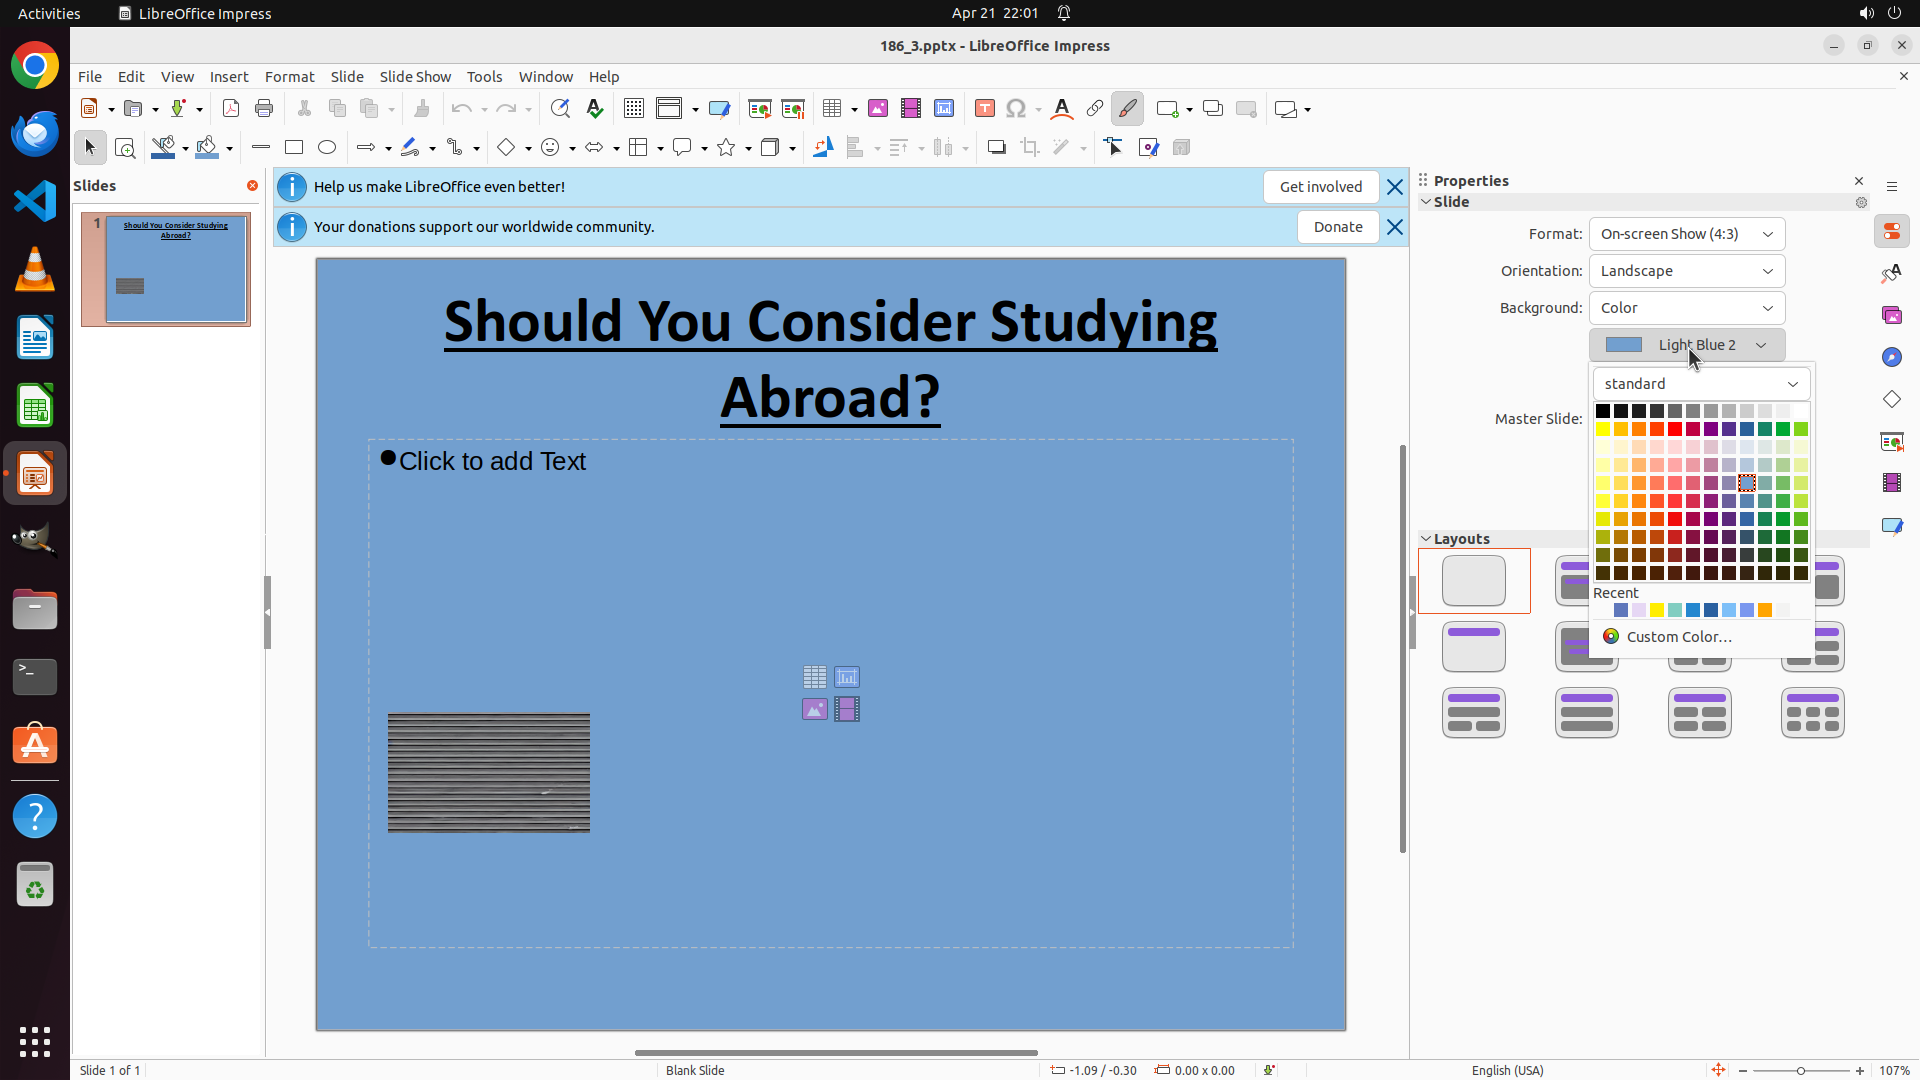Click the Insert Text Box icon
The width and height of the screenshot is (1920, 1080).
coord(984,109)
